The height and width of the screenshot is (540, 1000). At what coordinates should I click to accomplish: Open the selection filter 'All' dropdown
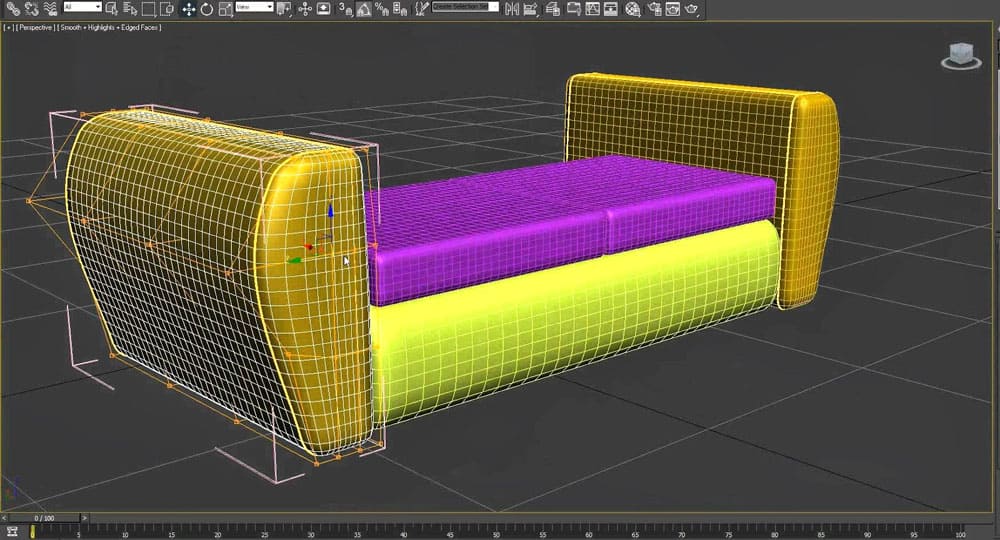pyautogui.click(x=82, y=7)
